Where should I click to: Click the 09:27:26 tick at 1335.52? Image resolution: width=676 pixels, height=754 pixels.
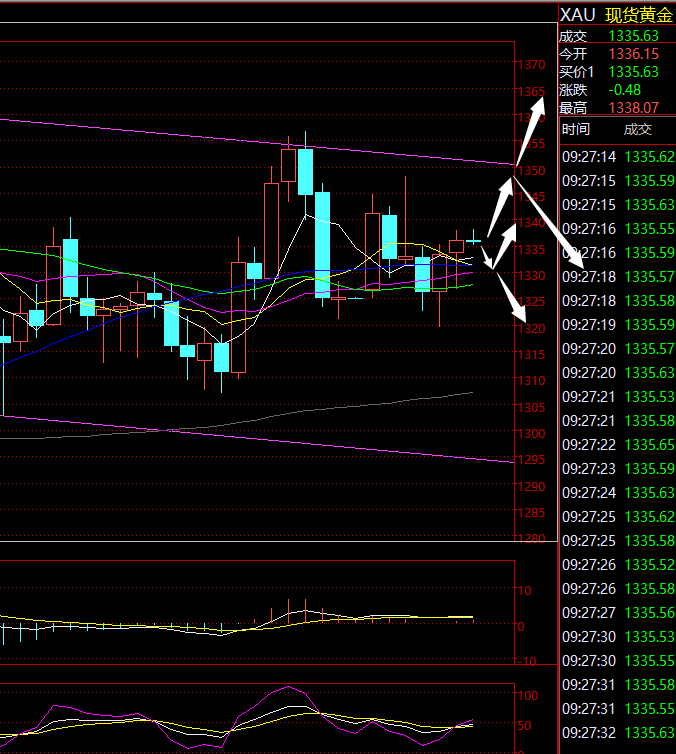[617, 564]
